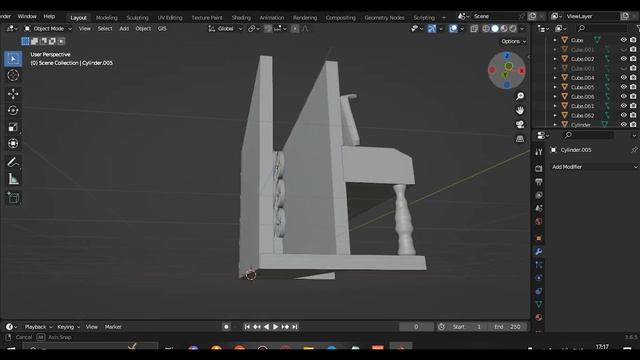Screen dimensions: 640x360
Task: Open the GIS menu
Action: click(x=162, y=29)
